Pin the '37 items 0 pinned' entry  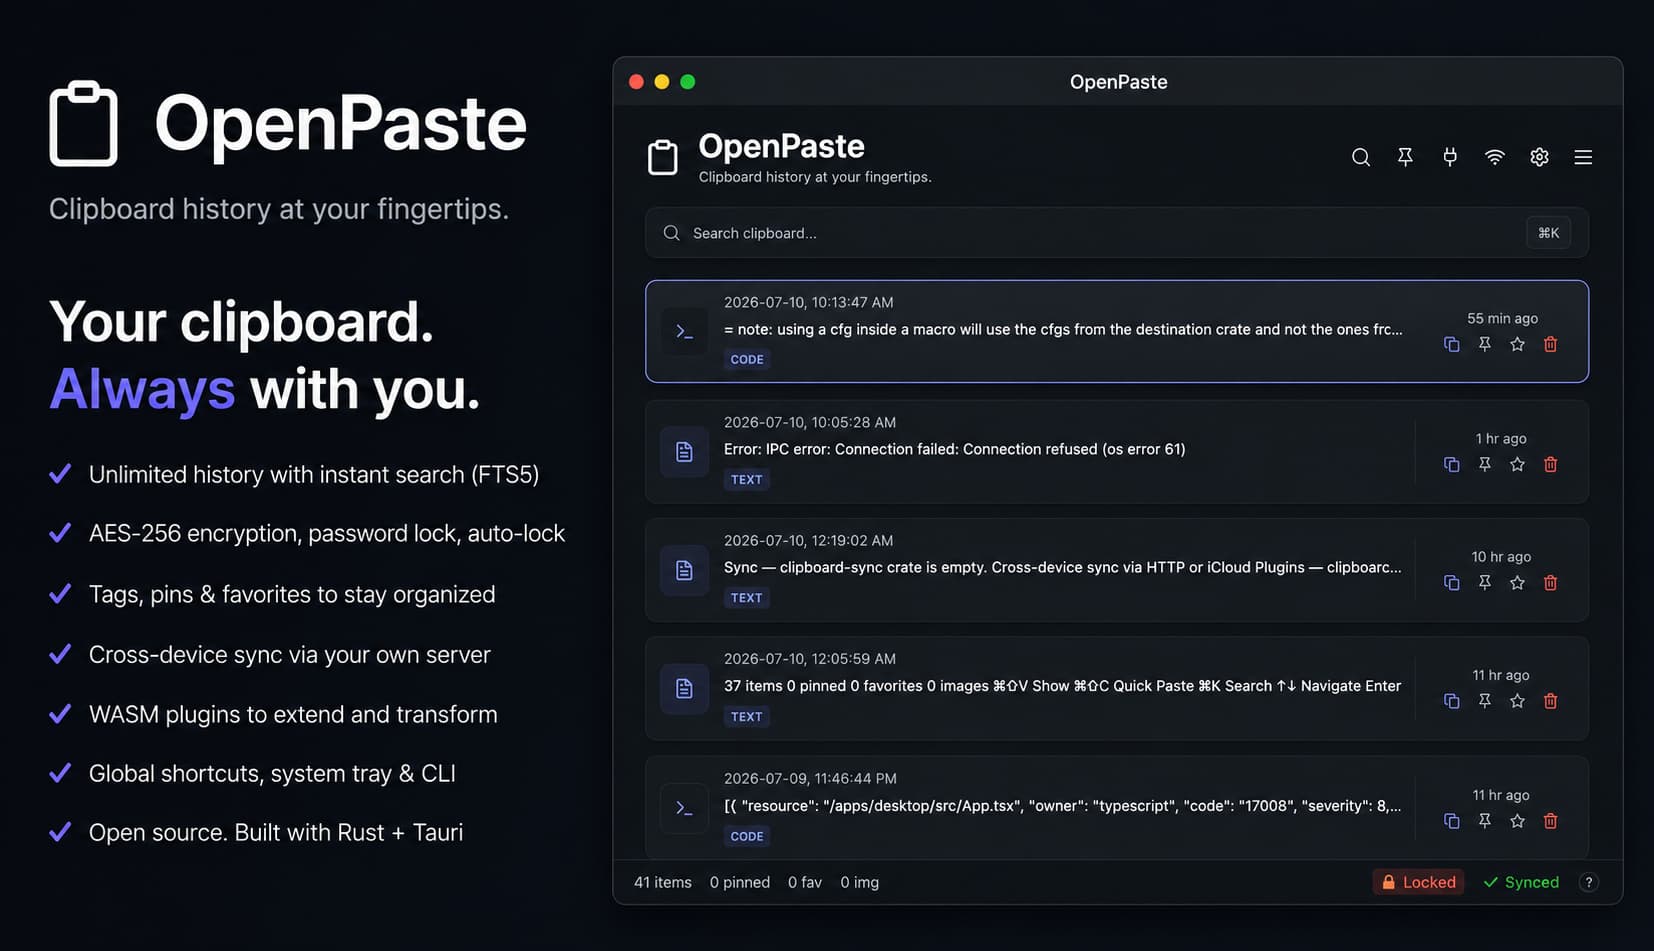[x=1484, y=701]
